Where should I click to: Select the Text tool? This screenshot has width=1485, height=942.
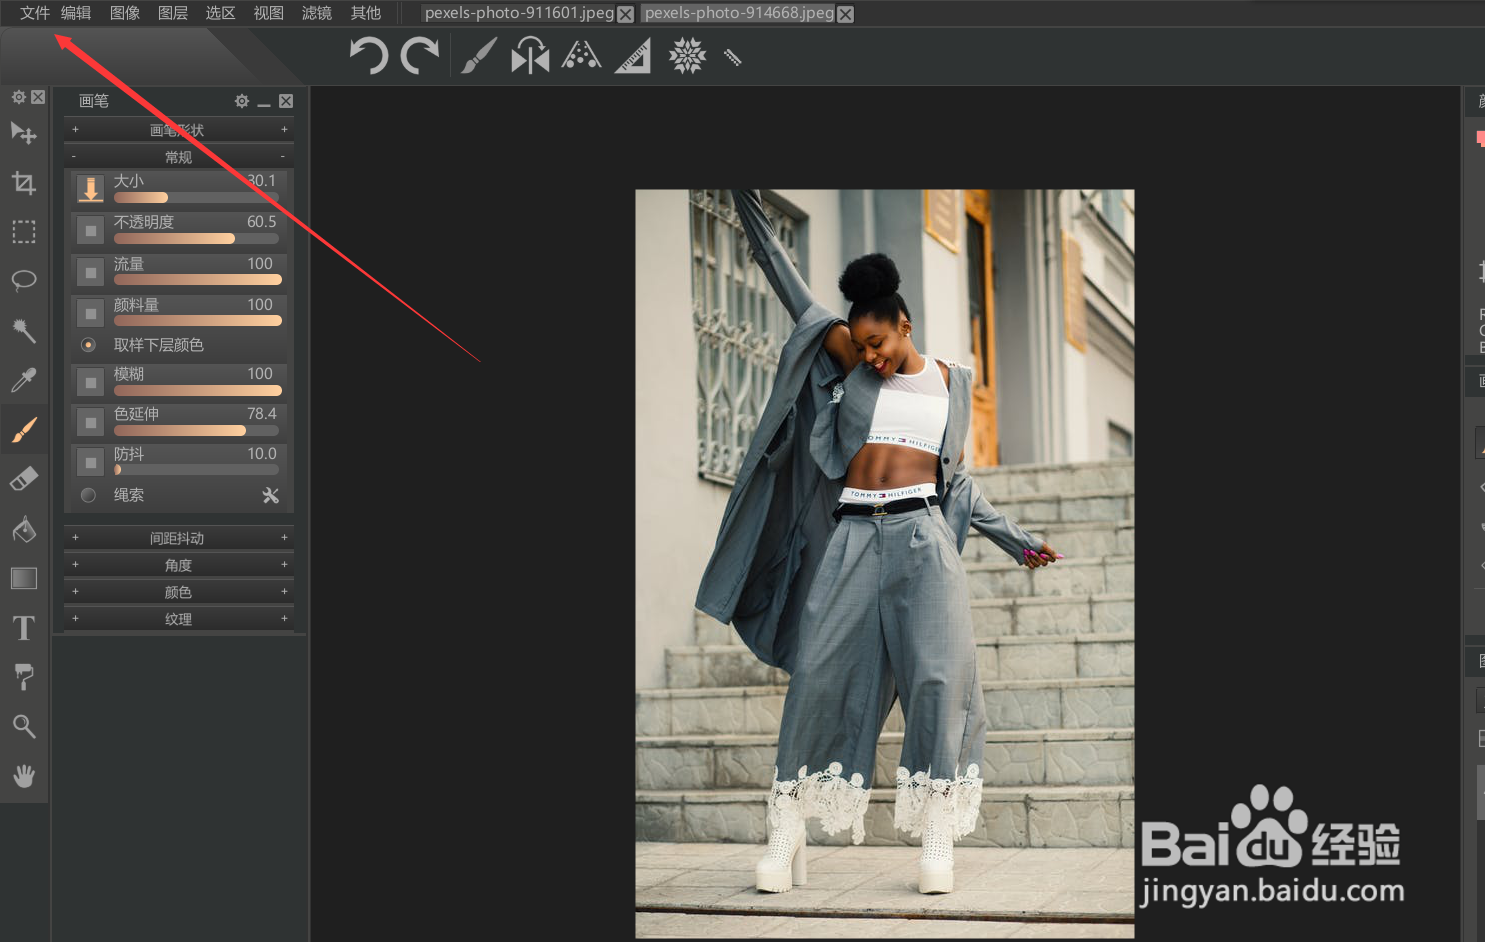(24, 628)
